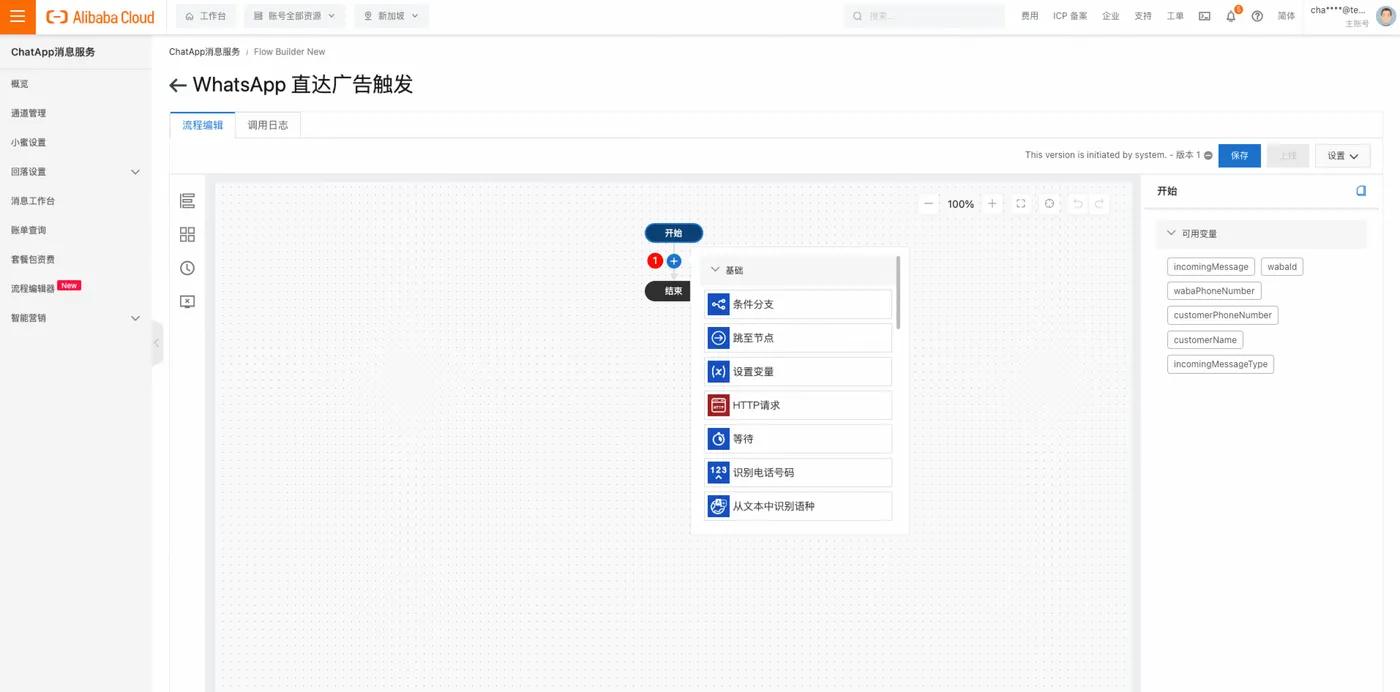Collapse the 可用变量 section

(x=1171, y=233)
